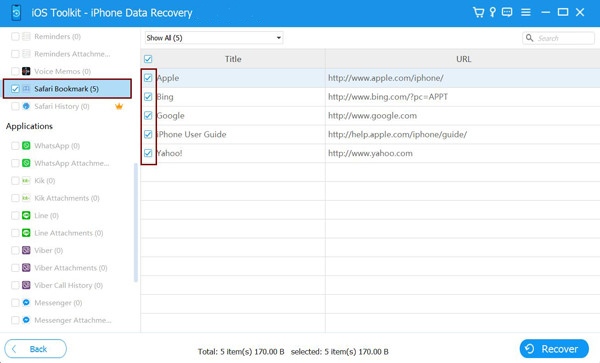Click the Reminders Attachments icon
The height and width of the screenshot is (363, 600).
pos(26,54)
